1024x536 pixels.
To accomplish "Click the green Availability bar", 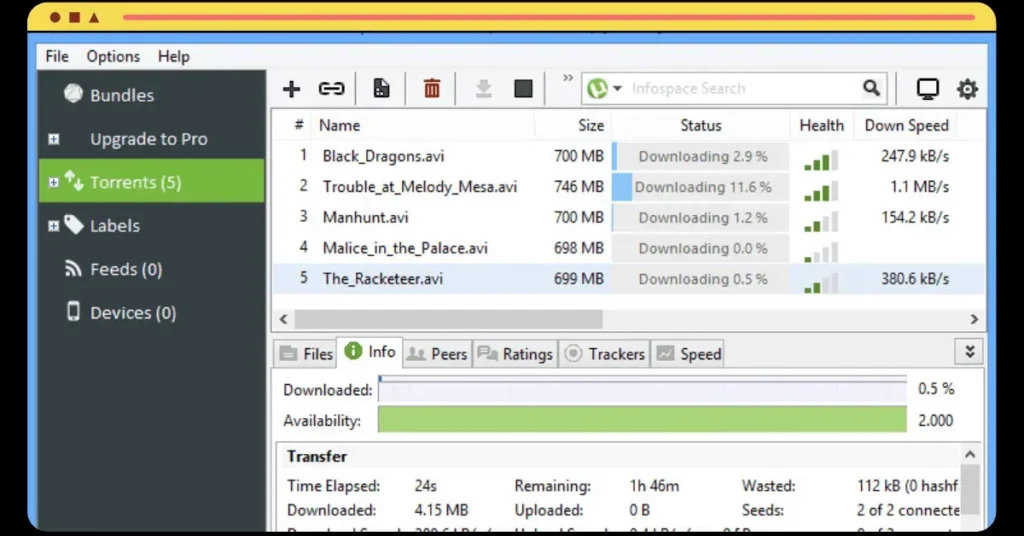I will click(642, 419).
